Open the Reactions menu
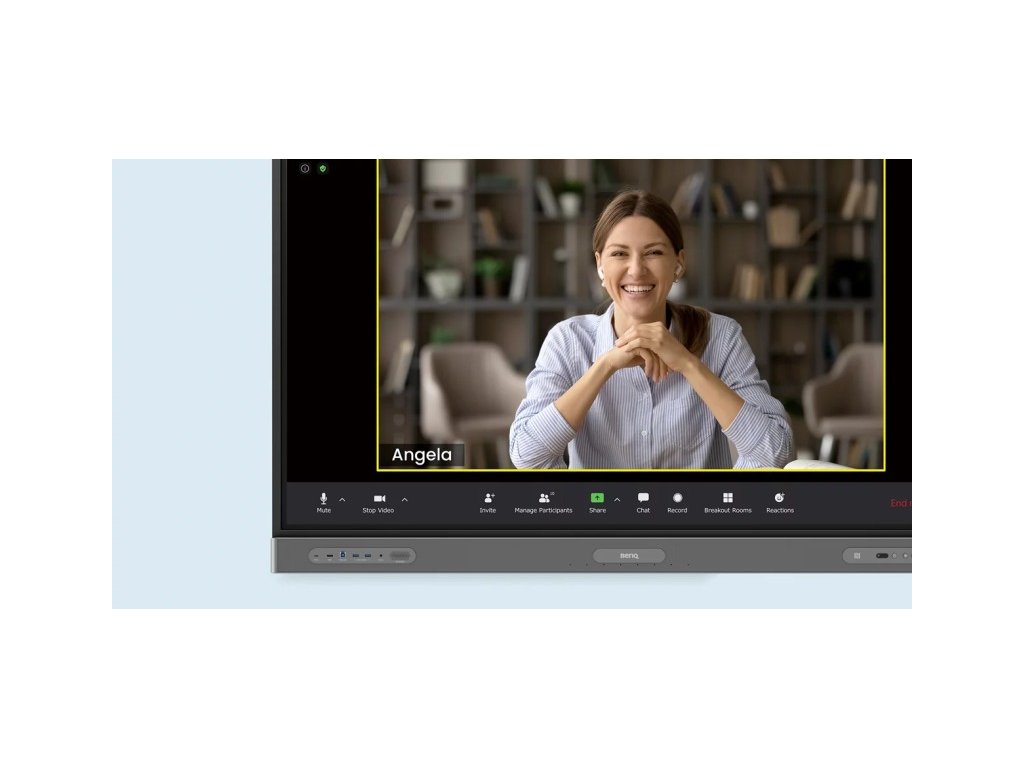The width and height of the screenshot is (1024, 768). [780, 503]
